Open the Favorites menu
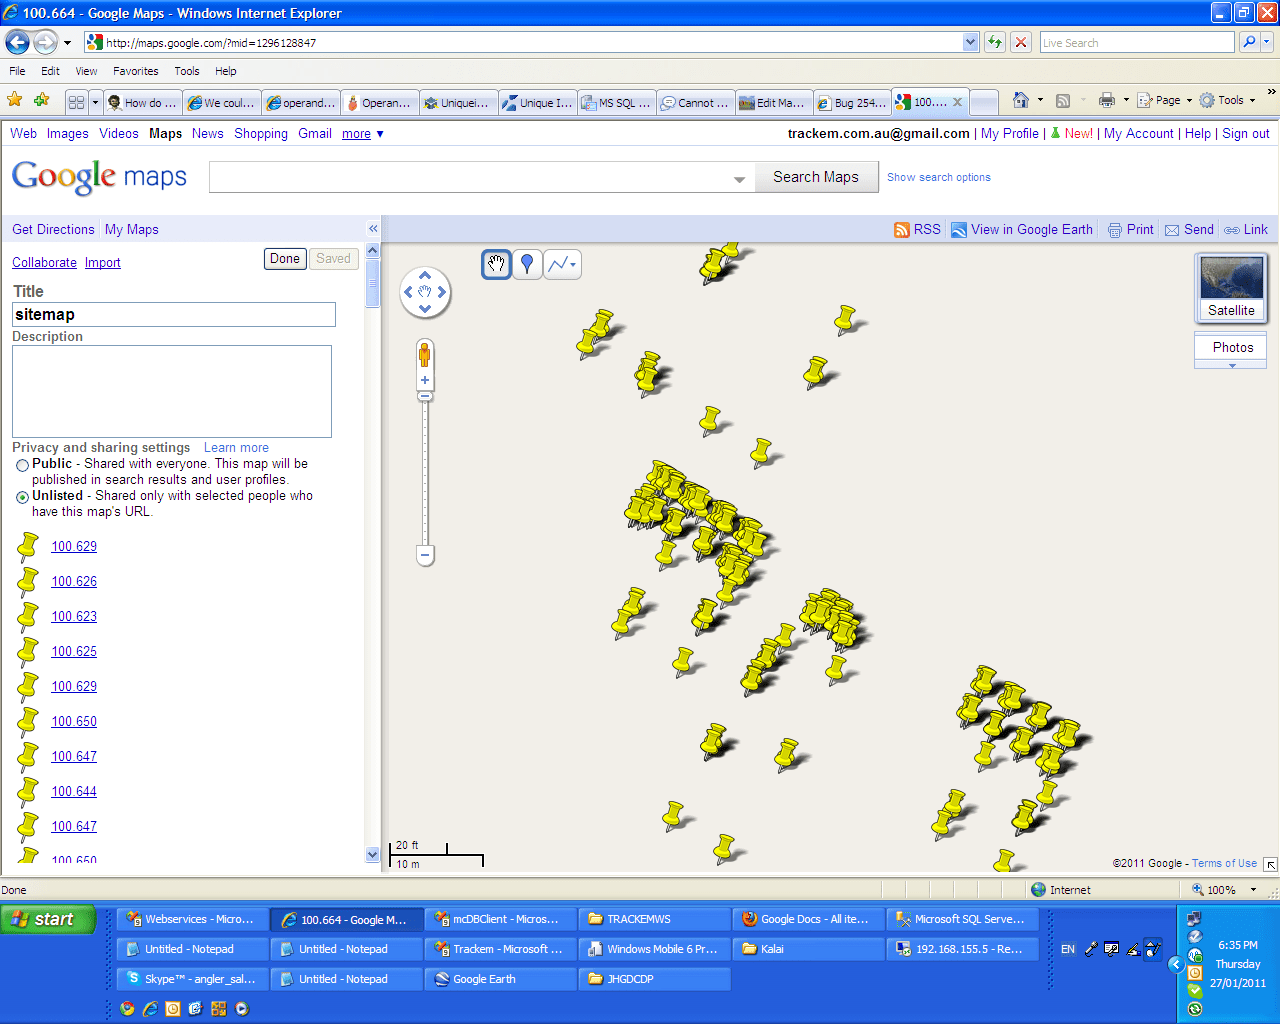 [x=136, y=71]
